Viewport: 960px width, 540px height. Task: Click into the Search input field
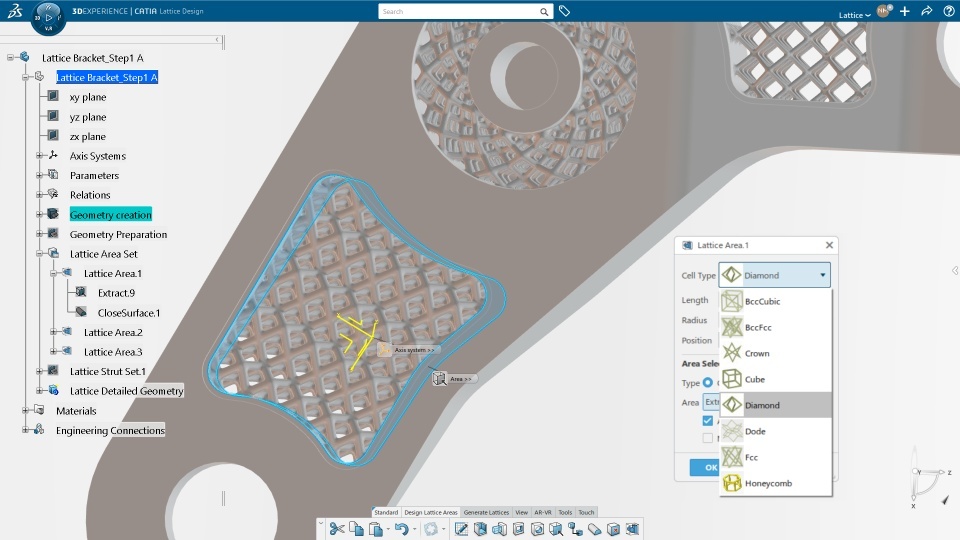tap(459, 11)
